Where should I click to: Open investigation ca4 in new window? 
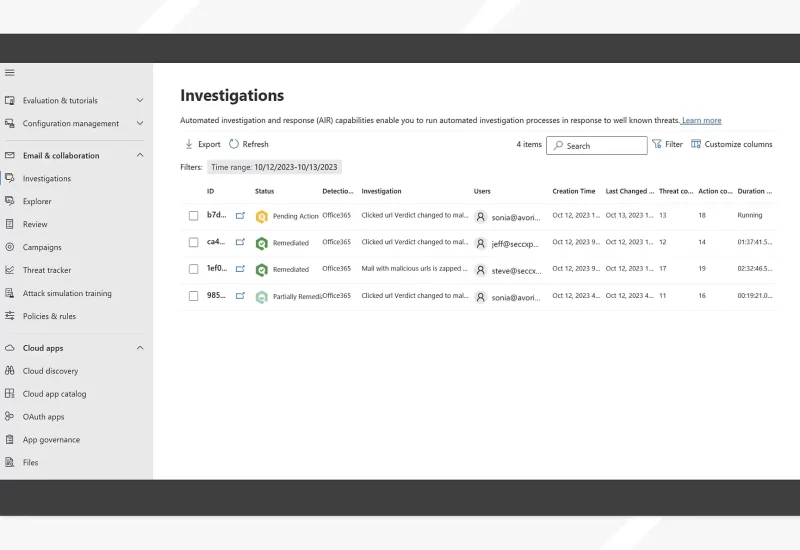tap(240, 242)
